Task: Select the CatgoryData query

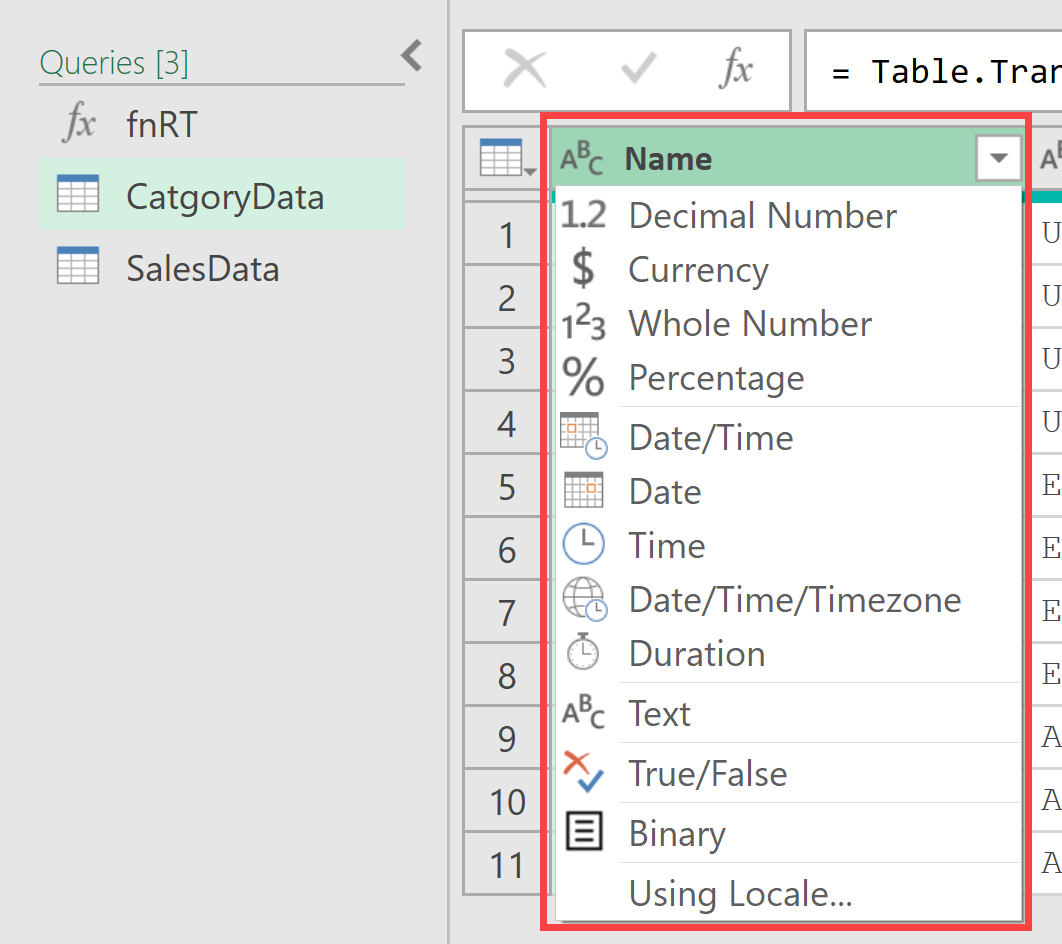Action: click(x=221, y=196)
